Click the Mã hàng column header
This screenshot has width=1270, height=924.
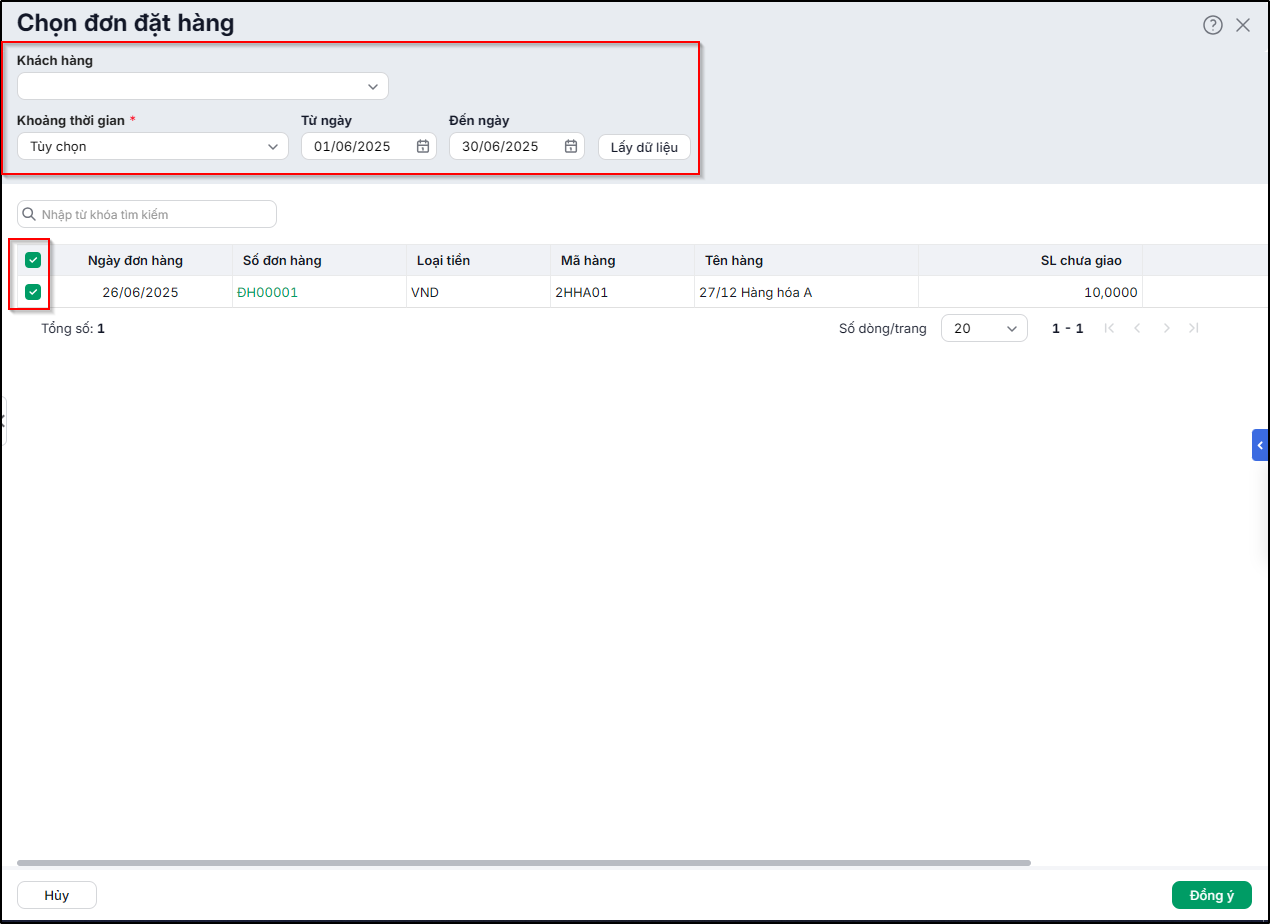tap(622, 260)
